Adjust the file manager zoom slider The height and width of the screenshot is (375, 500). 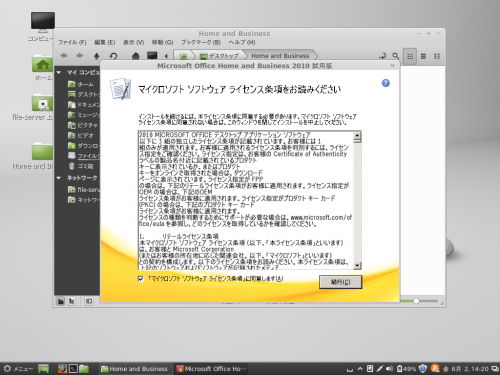point(416,301)
